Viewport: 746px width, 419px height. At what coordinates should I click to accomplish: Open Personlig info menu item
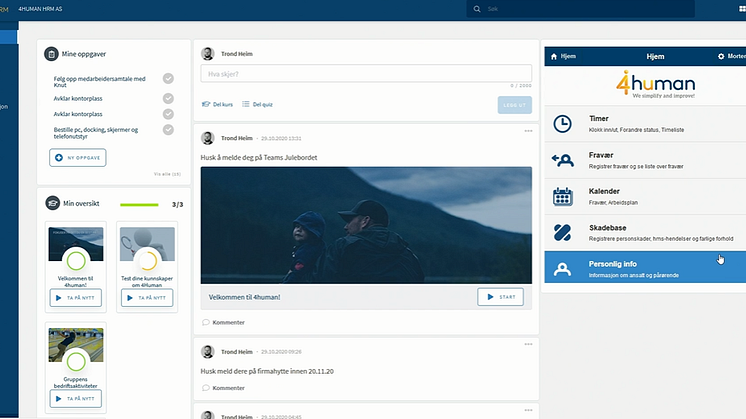click(645, 267)
